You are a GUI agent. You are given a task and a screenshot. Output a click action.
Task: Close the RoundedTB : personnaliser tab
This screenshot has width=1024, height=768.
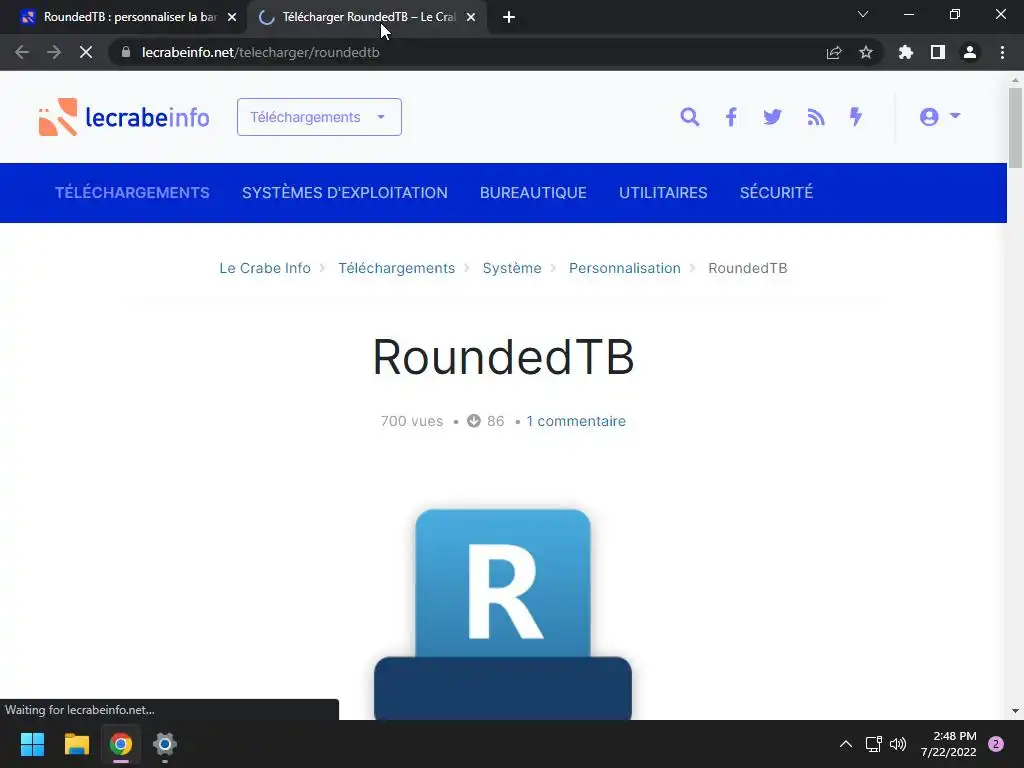point(232,17)
